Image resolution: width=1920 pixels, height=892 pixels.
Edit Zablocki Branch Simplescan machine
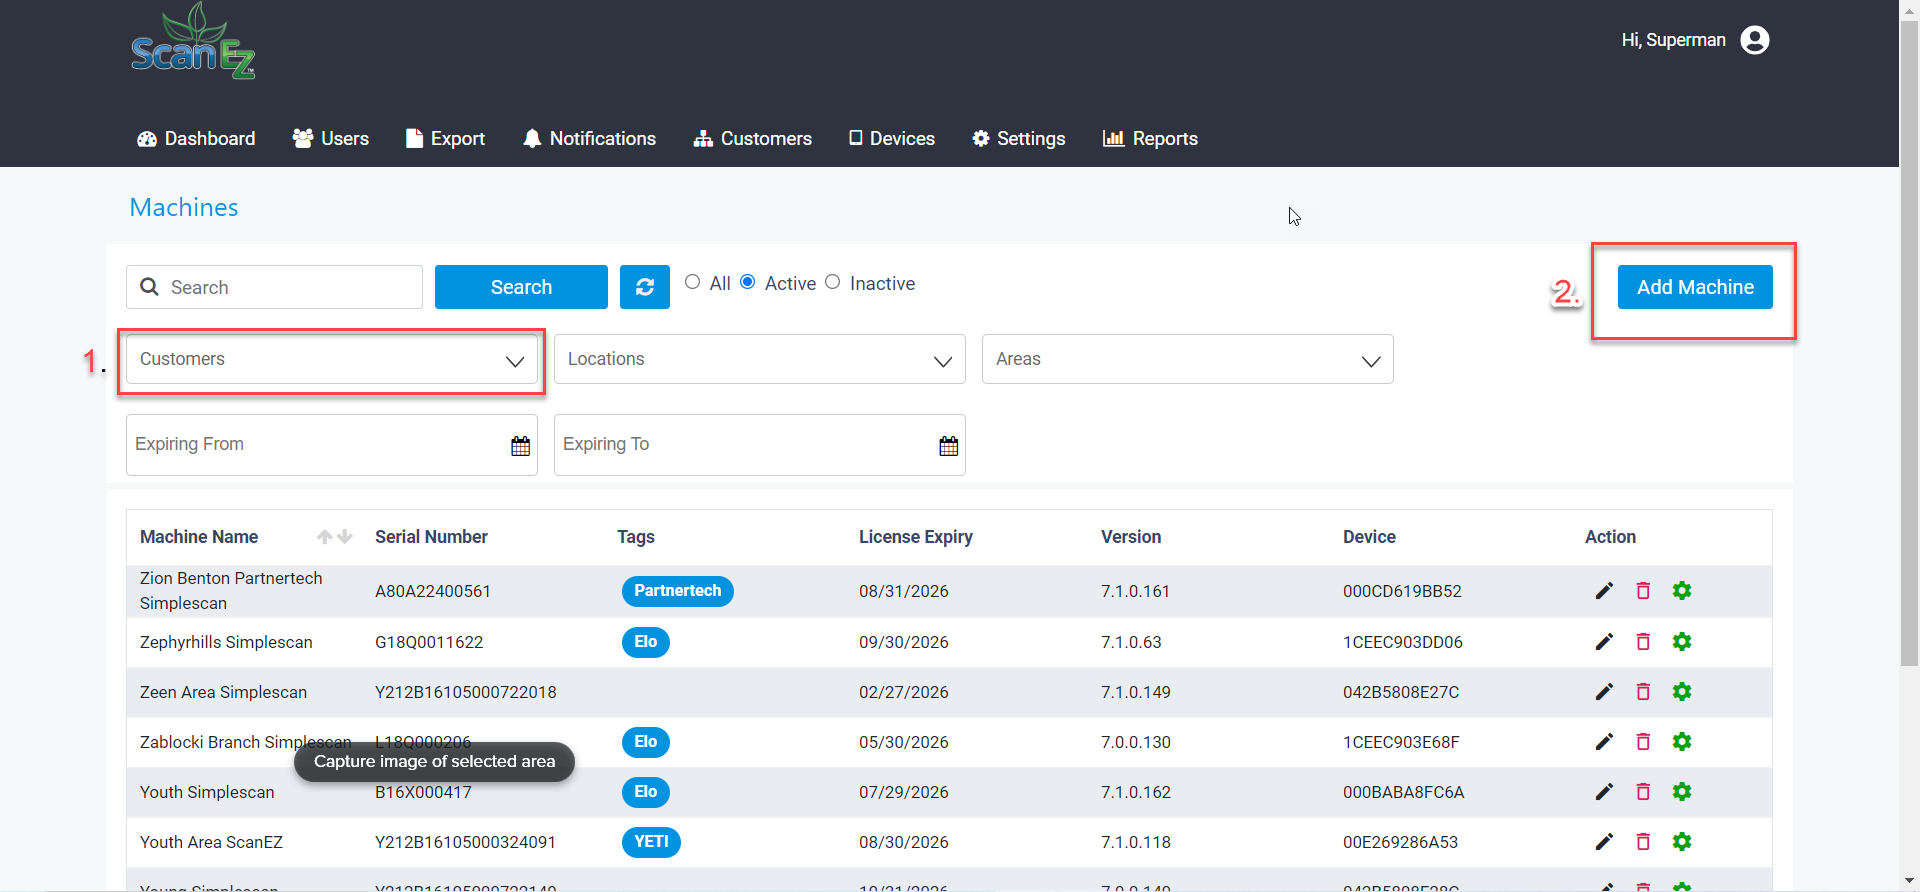coord(1604,742)
